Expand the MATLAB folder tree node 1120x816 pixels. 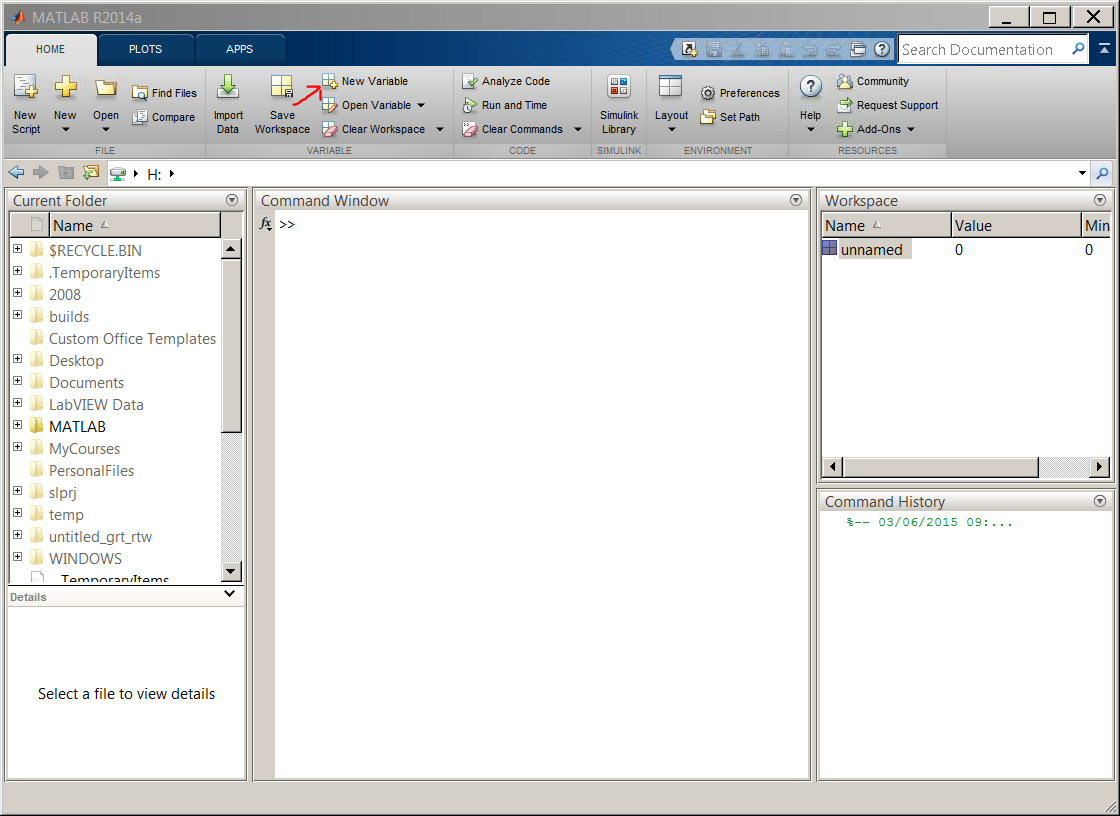pos(17,424)
